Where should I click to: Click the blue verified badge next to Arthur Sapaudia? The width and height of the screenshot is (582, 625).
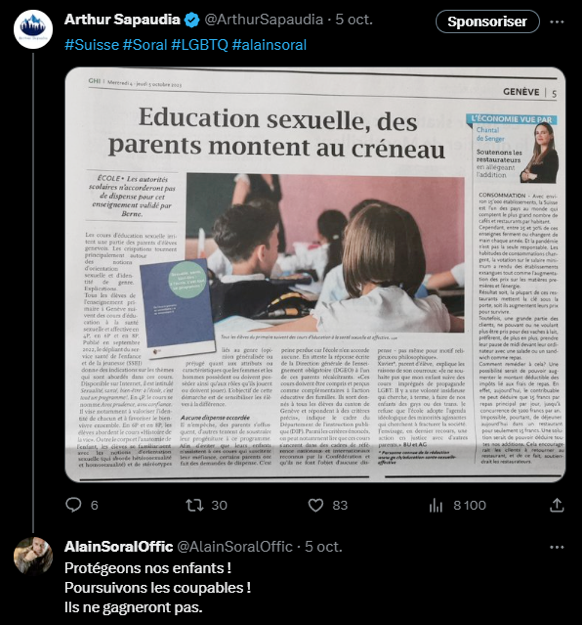click(193, 20)
